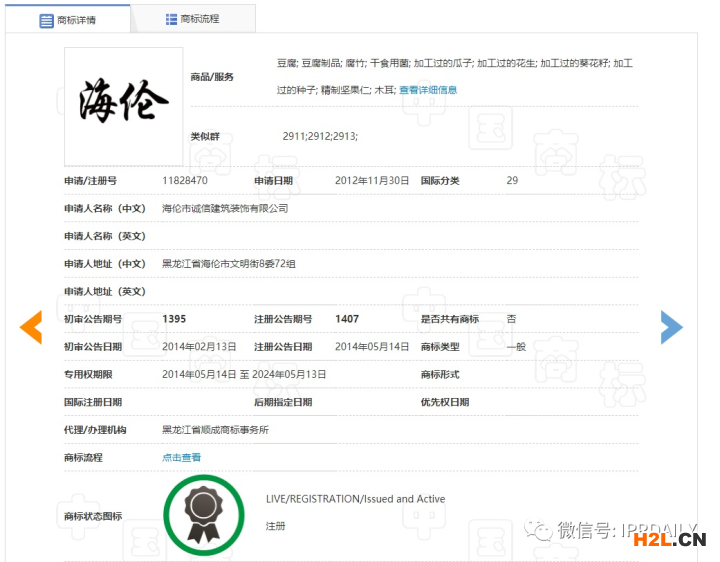Click the H2L.CN logo
Image resolution: width=720 pixels, height=562 pixels.
669,541
